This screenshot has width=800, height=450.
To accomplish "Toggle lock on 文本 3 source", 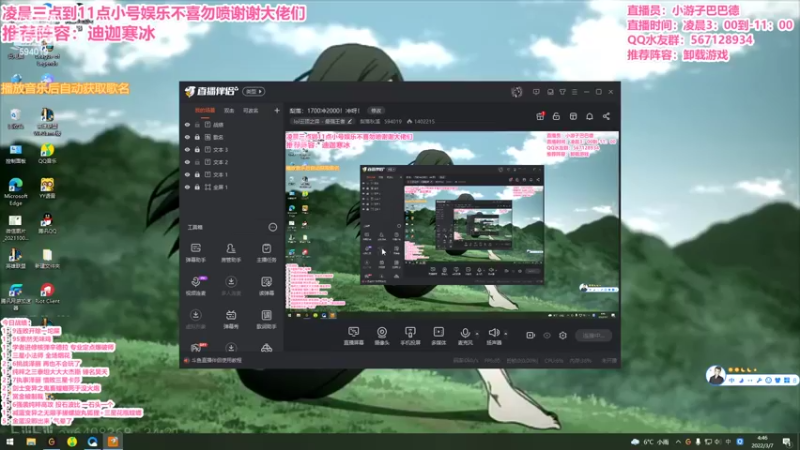I will point(197,149).
